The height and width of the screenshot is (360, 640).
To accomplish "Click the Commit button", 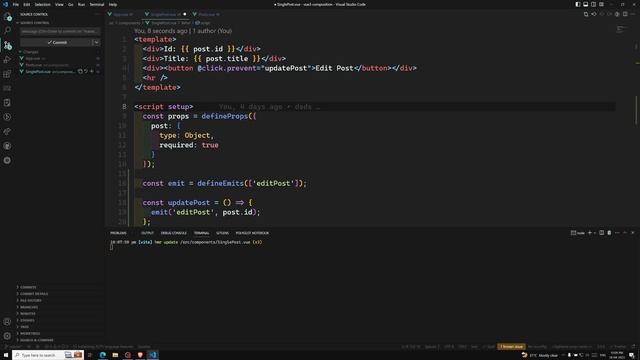I will coord(56,42).
